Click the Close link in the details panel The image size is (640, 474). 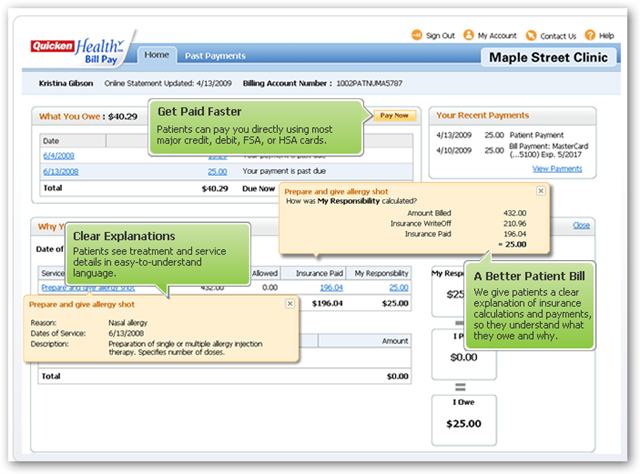(581, 225)
